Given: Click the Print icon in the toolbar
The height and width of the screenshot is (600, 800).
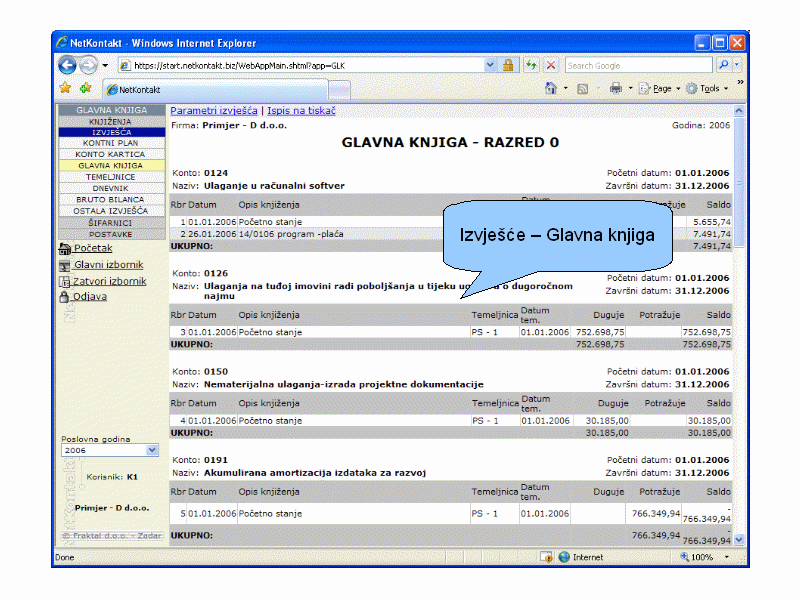Looking at the screenshot, I should [616, 88].
